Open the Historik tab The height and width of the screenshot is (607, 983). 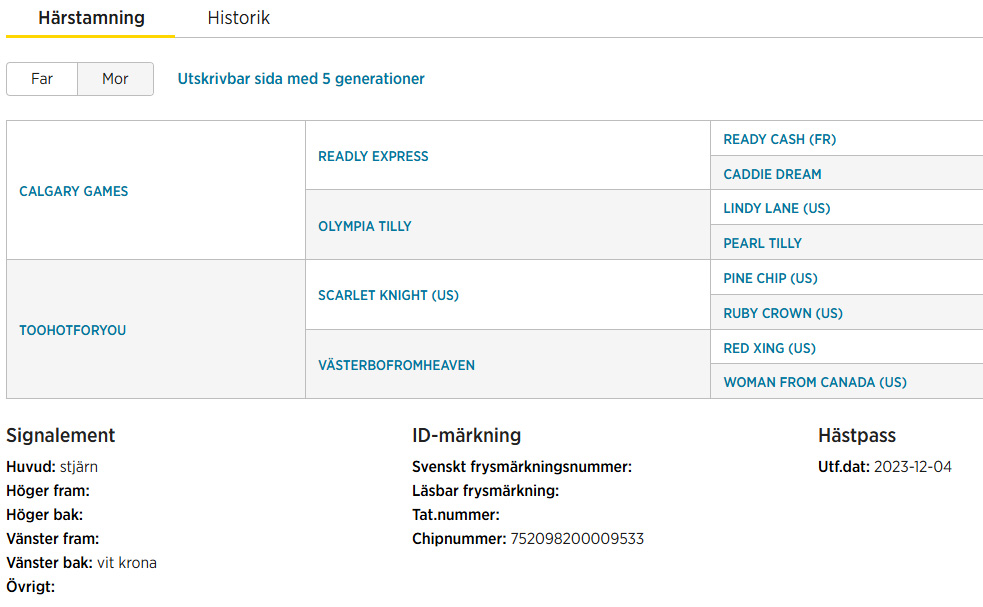tap(238, 18)
